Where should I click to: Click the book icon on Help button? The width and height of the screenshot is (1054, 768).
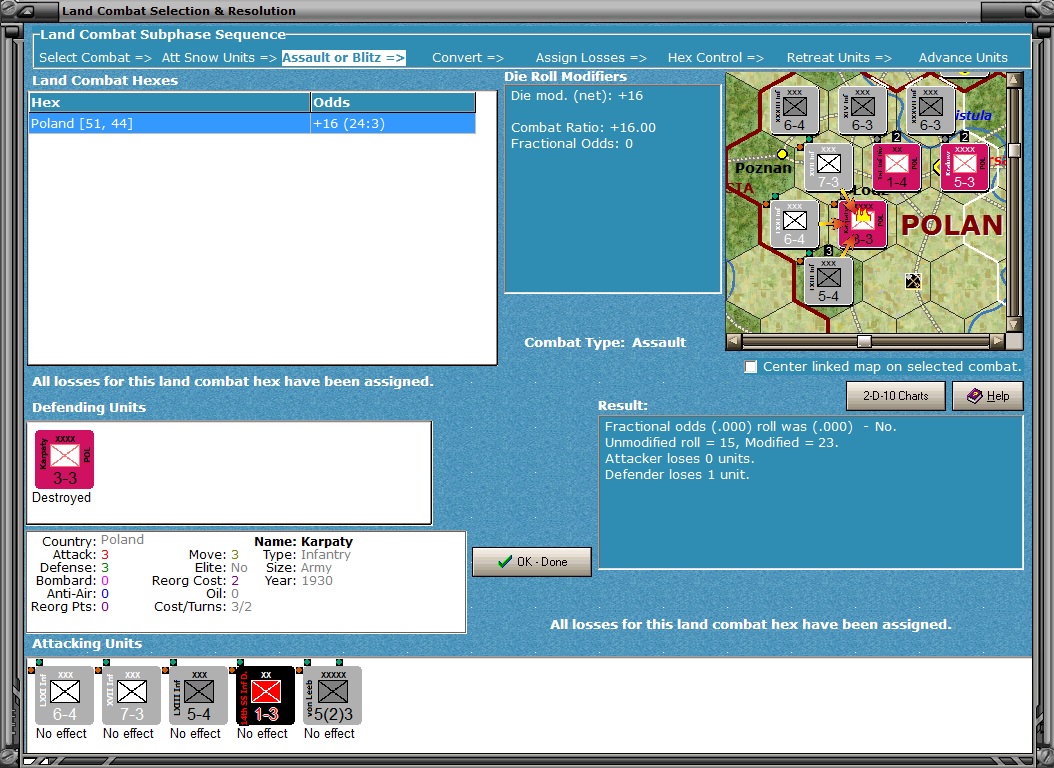point(975,396)
